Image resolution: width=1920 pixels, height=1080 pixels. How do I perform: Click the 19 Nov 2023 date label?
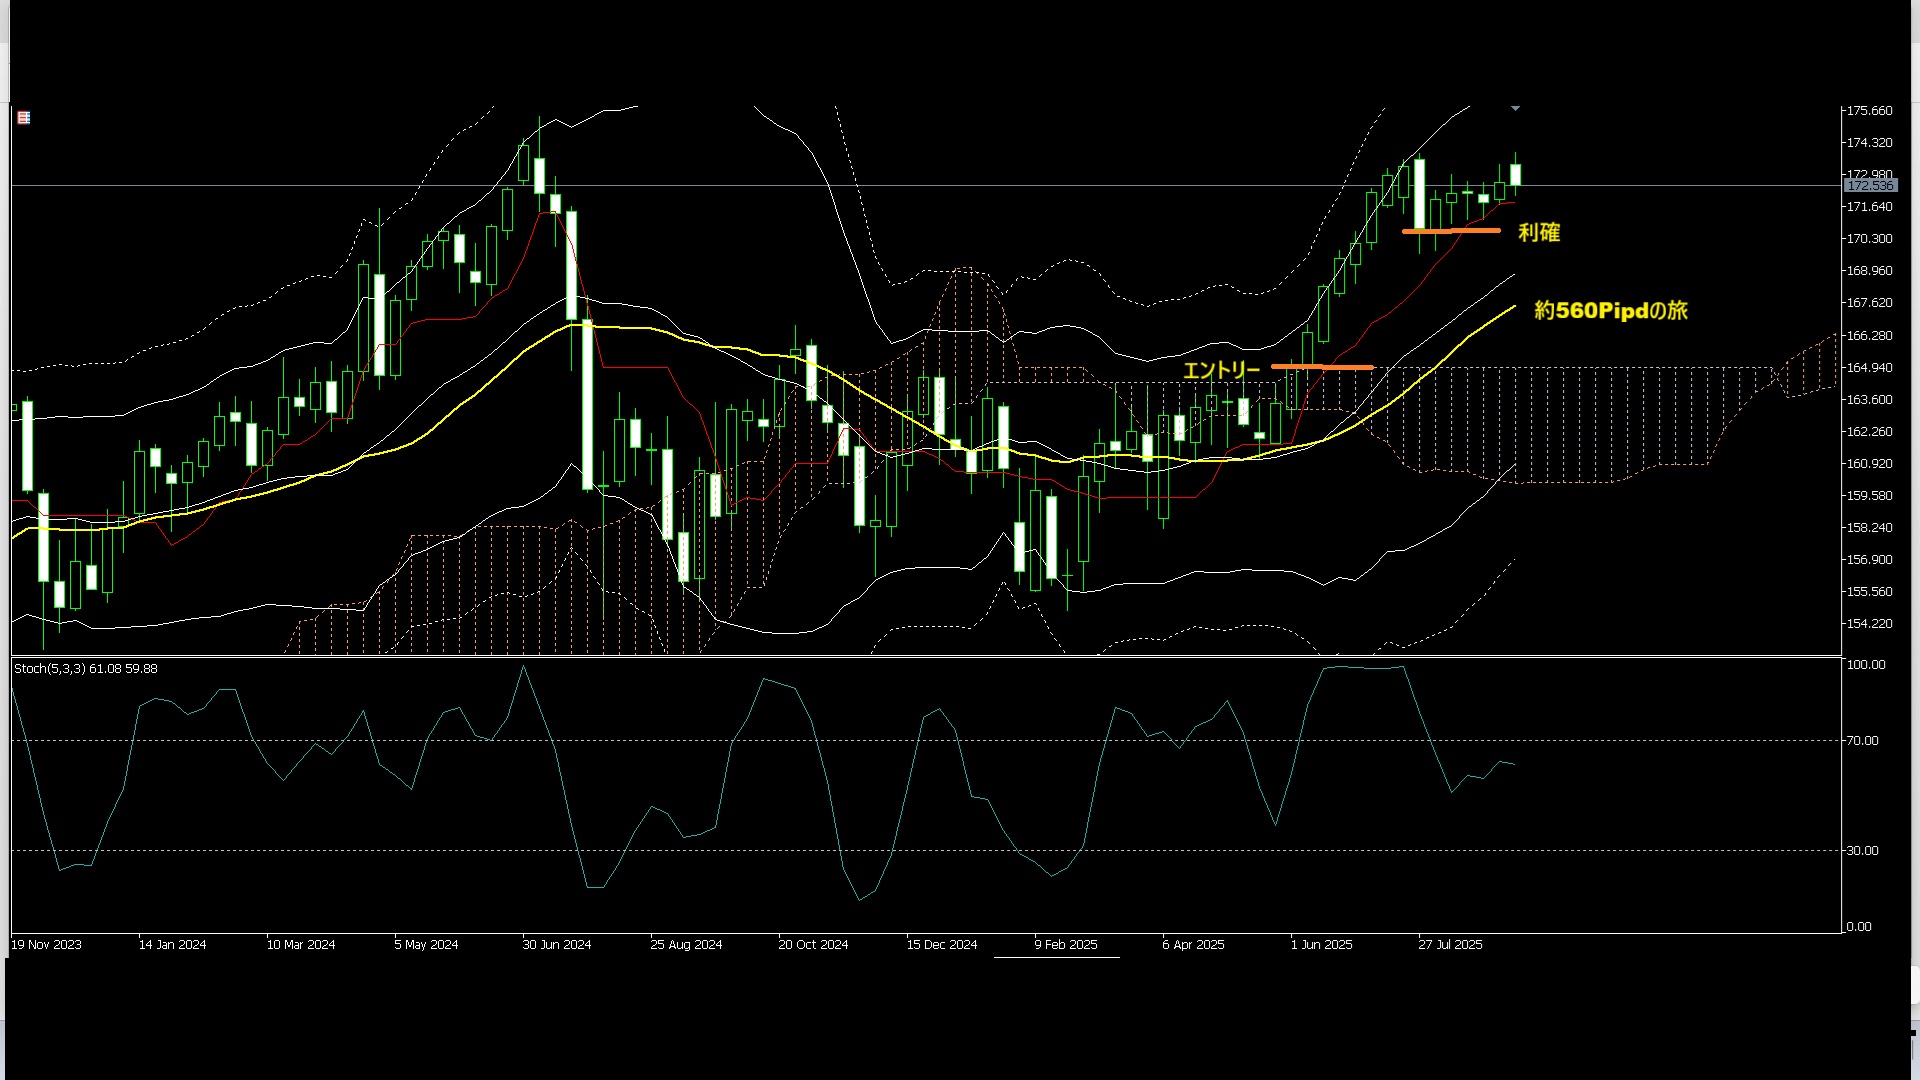pyautogui.click(x=47, y=945)
